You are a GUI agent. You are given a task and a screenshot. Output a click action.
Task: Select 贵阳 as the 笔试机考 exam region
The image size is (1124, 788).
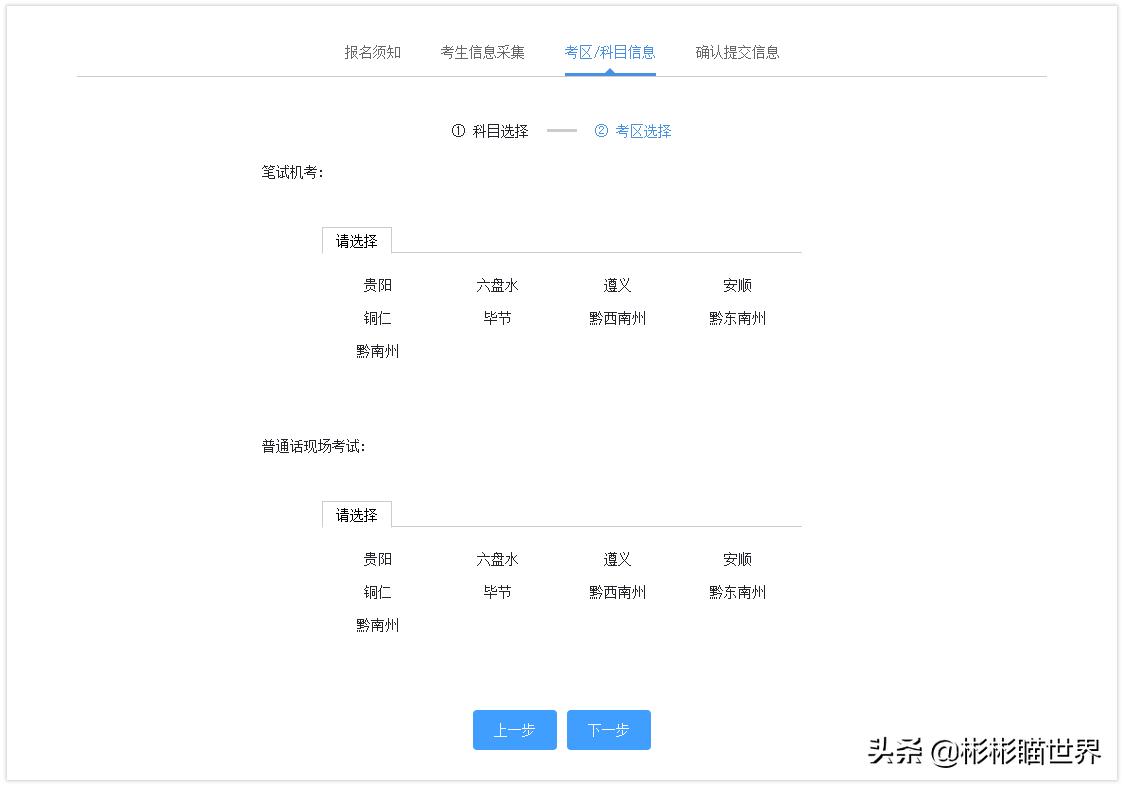pos(377,285)
